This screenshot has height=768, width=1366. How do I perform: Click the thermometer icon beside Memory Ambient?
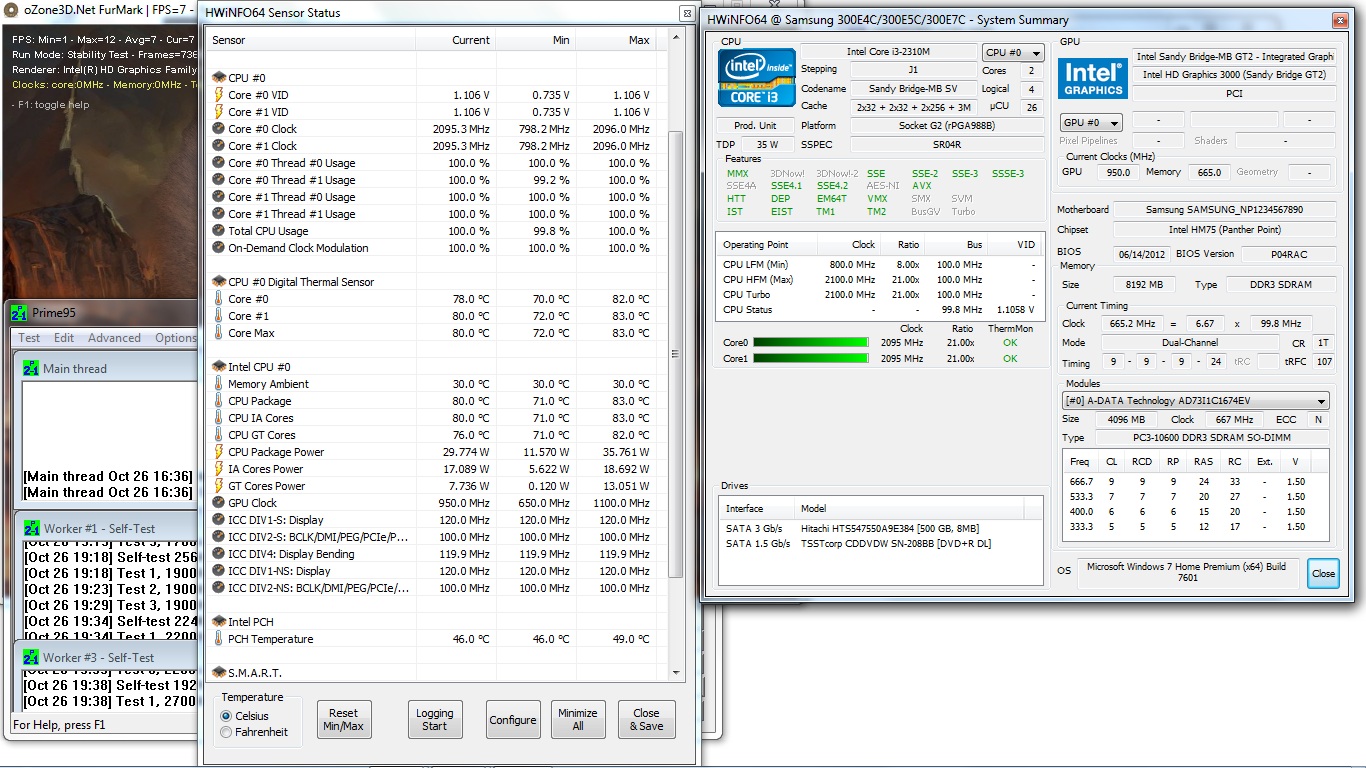[219, 384]
